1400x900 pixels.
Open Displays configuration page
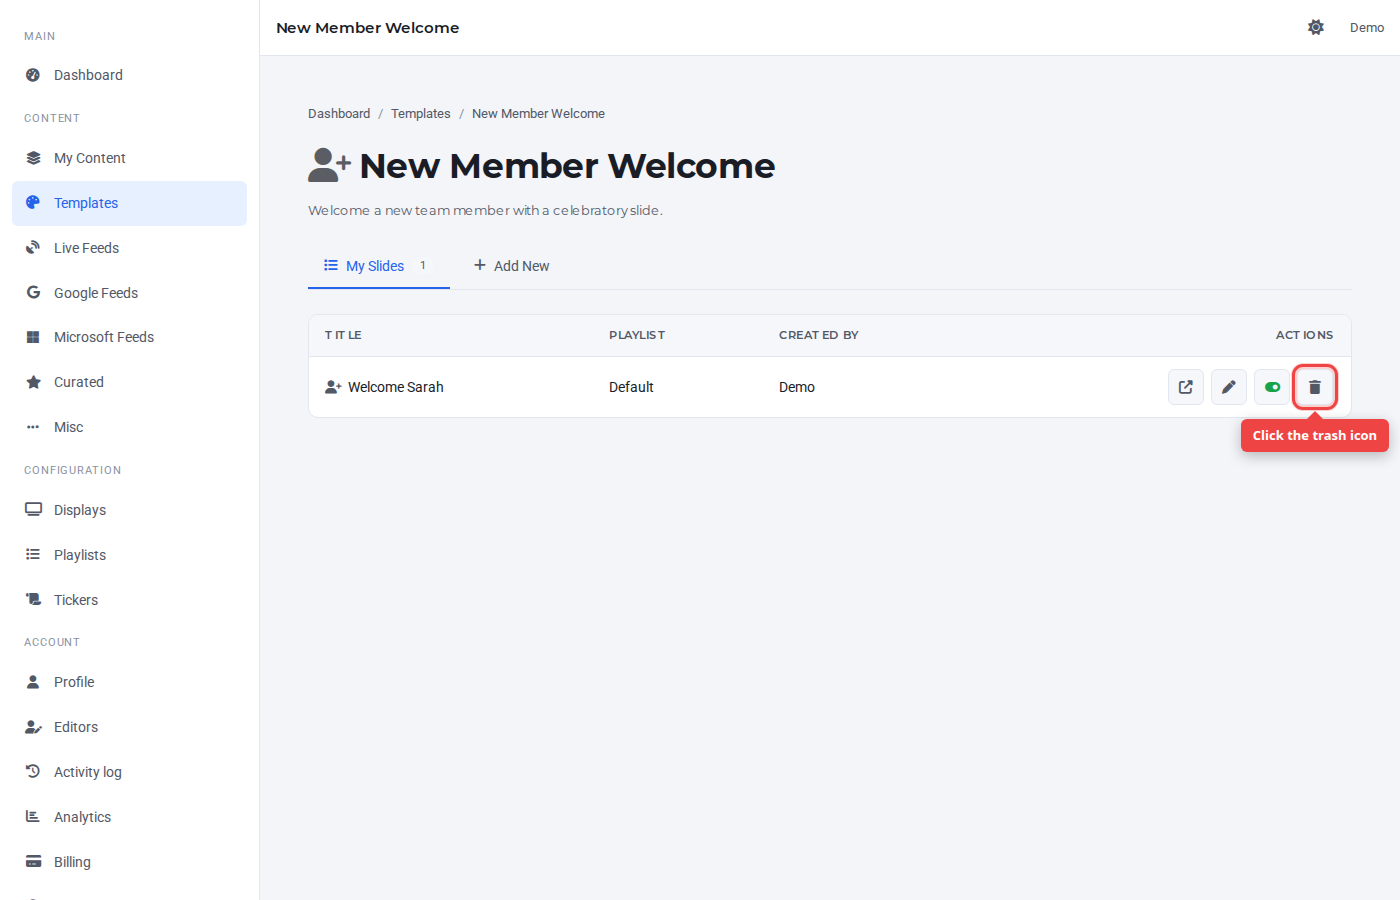click(x=130, y=510)
